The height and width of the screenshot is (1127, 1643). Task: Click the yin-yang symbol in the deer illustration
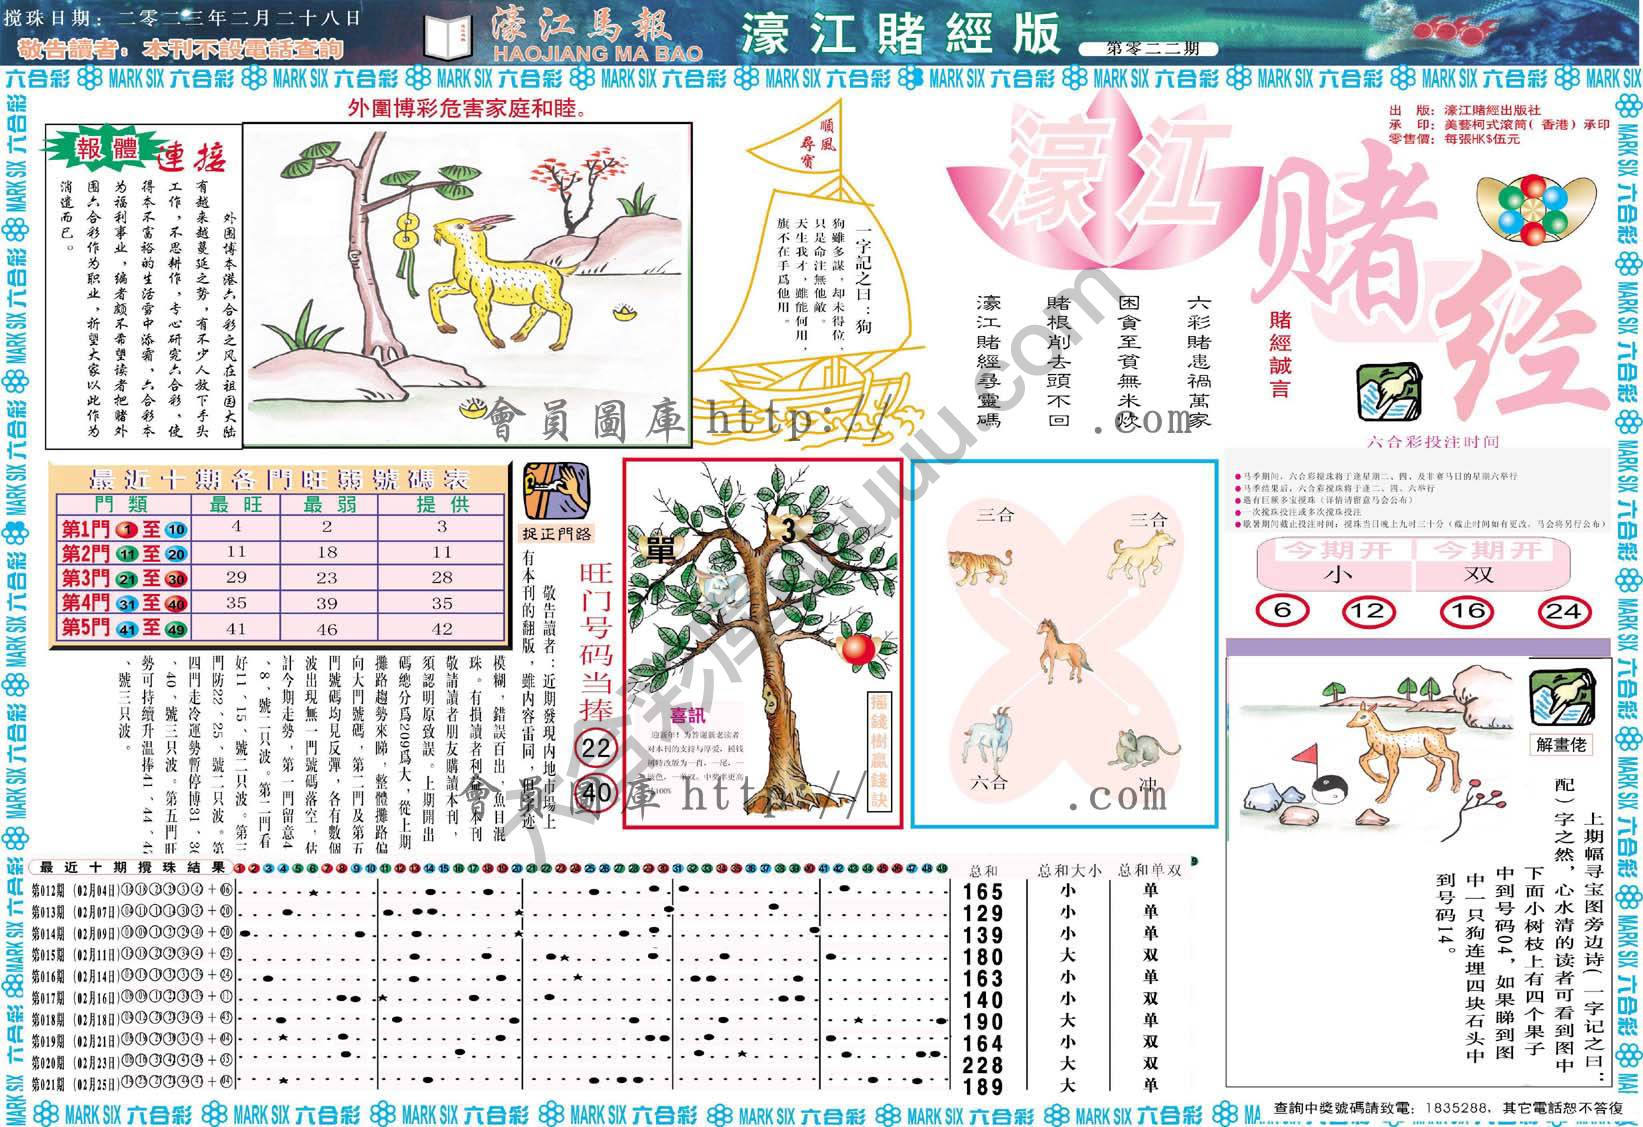[1332, 789]
